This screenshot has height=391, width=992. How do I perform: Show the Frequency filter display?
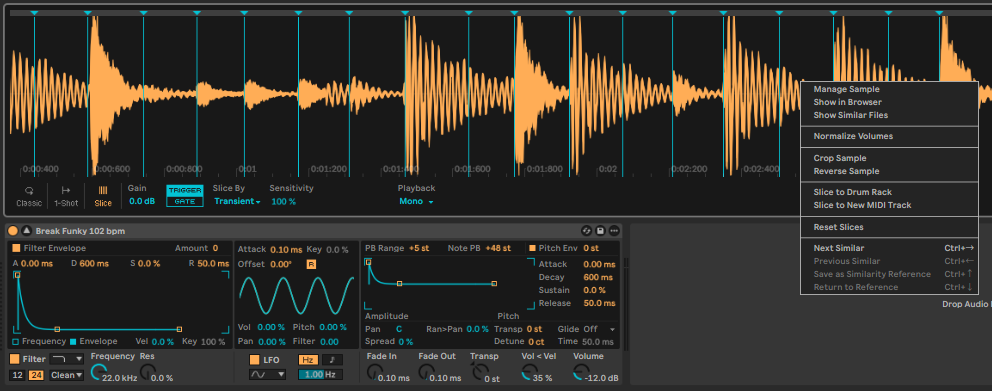coord(38,341)
